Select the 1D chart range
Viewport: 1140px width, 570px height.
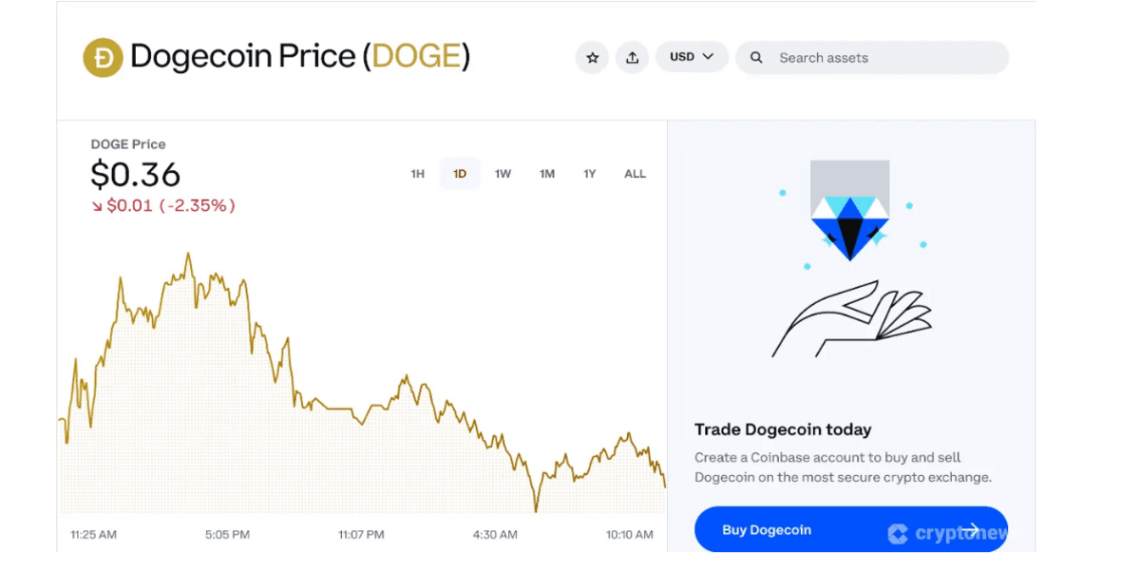click(460, 174)
